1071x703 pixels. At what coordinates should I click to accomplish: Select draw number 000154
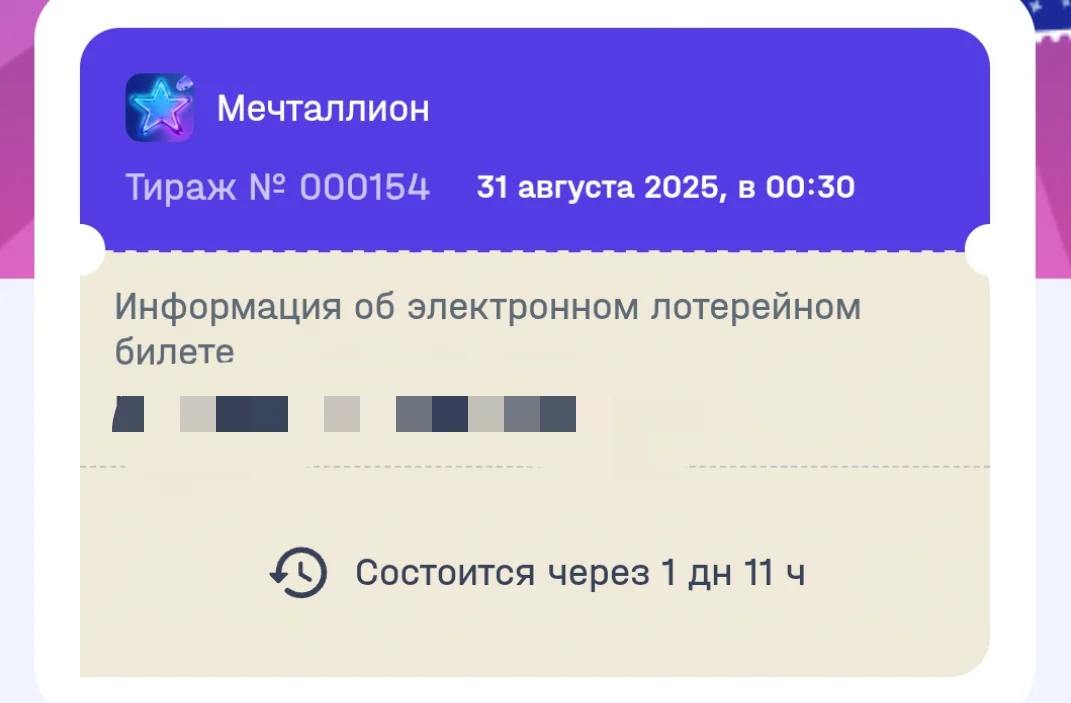tap(365, 187)
